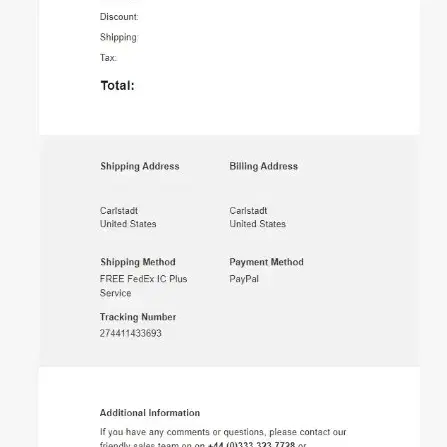Click the tracking number 274411433693
Screen dimensions: 447x447
[131, 333]
